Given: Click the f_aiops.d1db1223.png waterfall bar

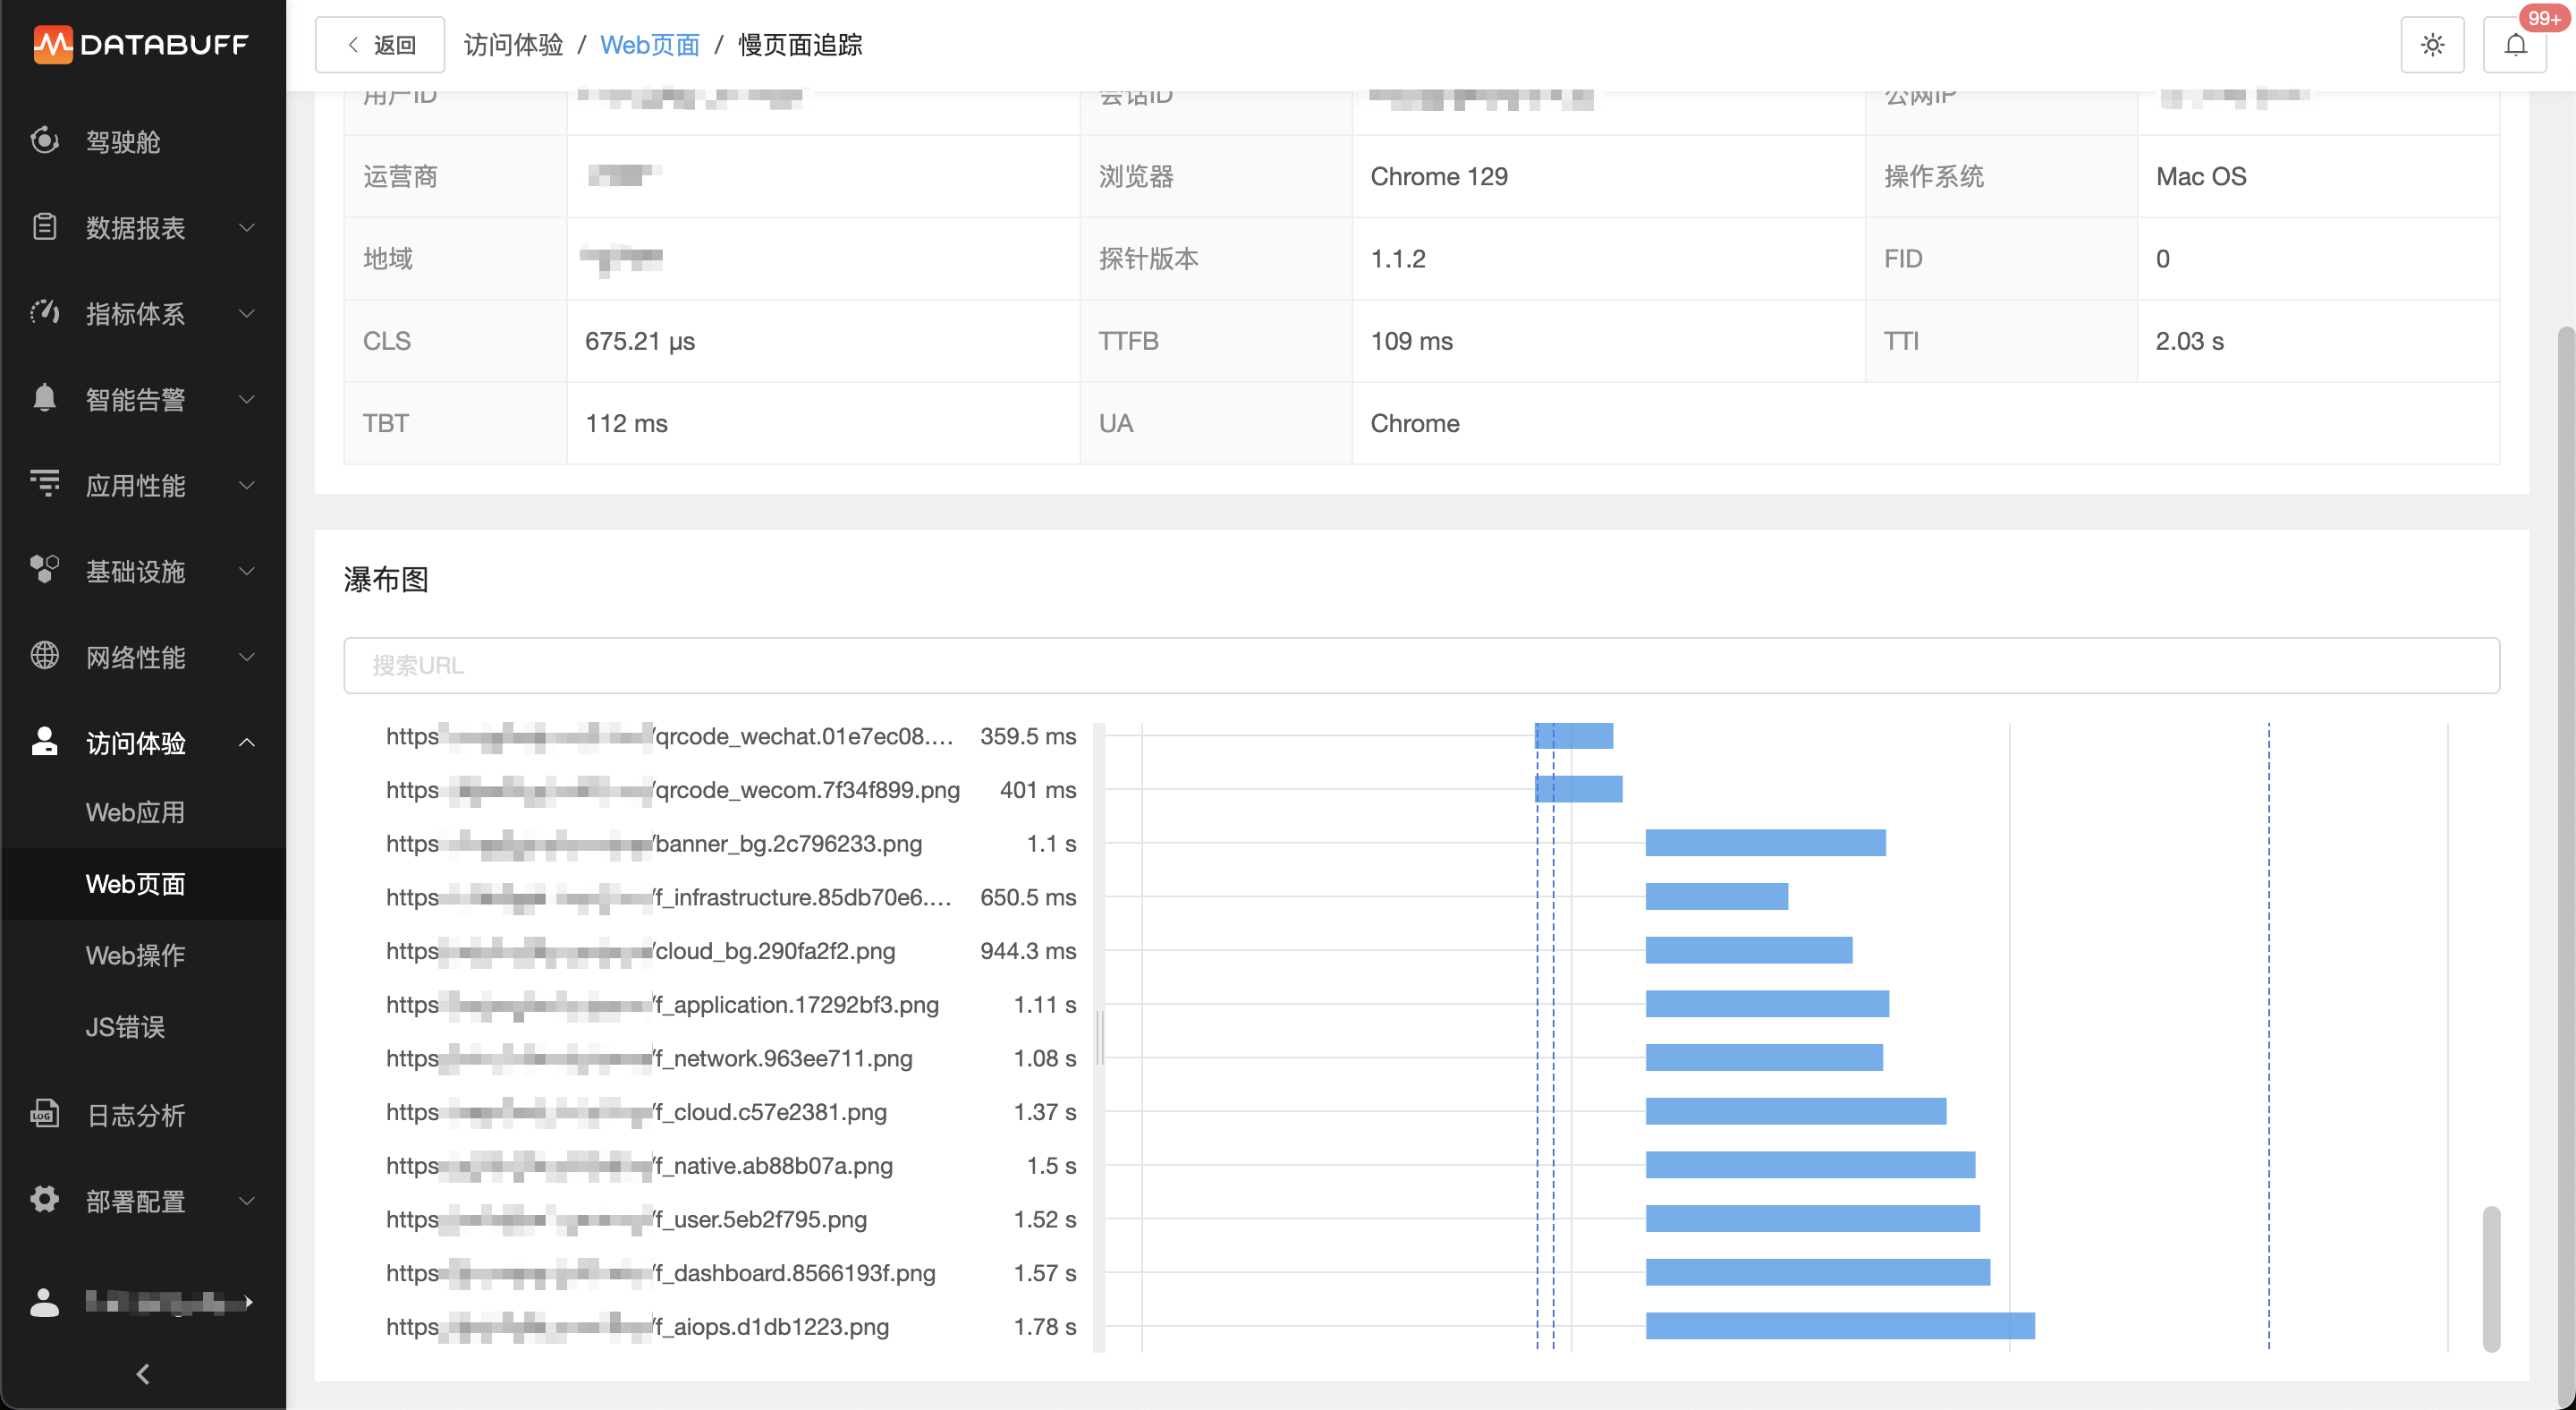Looking at the screenshot, I should click(1840, 1326).
